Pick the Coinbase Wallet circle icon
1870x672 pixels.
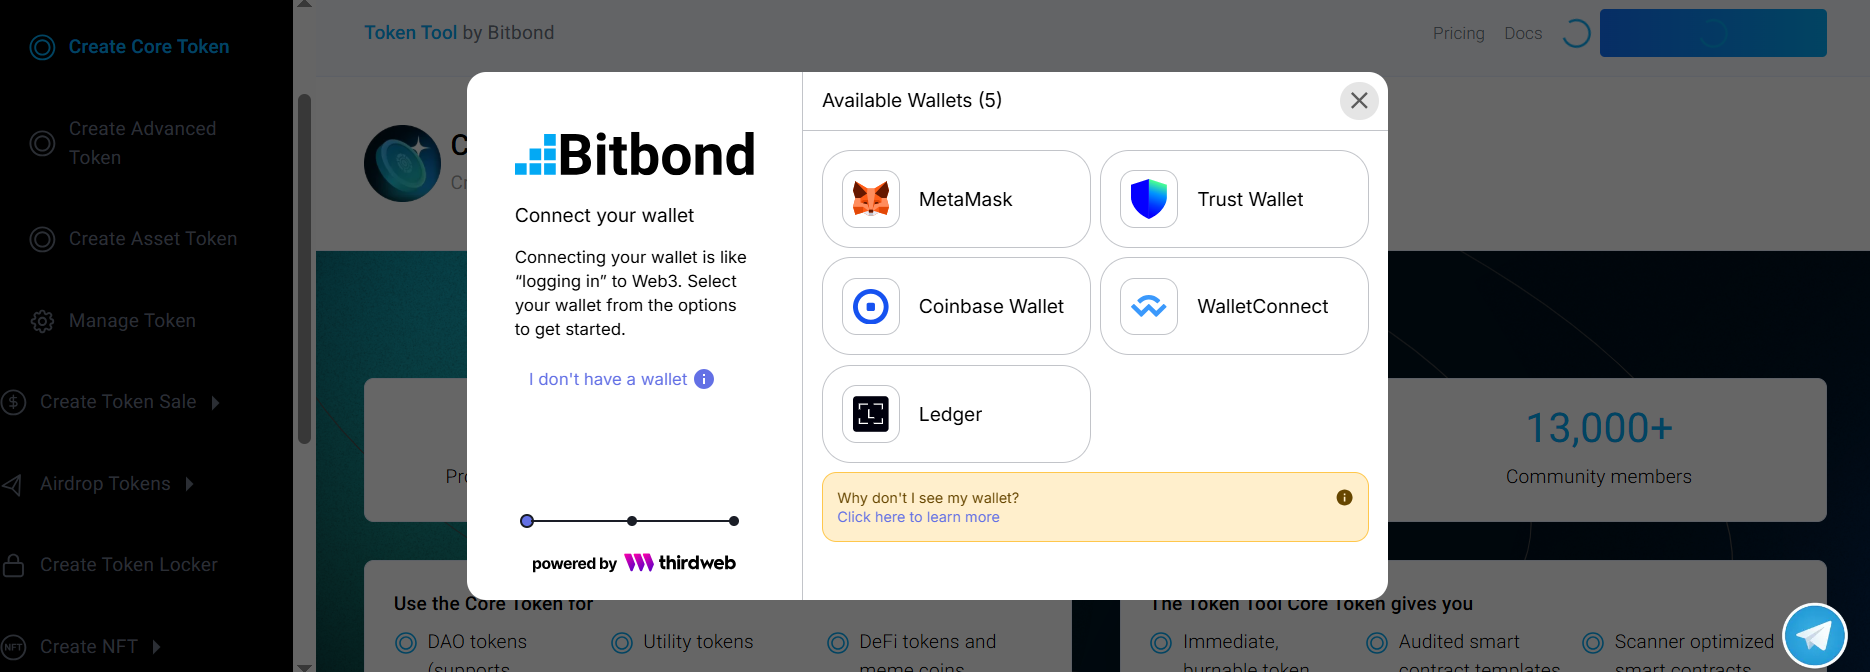click(x=871, y=306)
